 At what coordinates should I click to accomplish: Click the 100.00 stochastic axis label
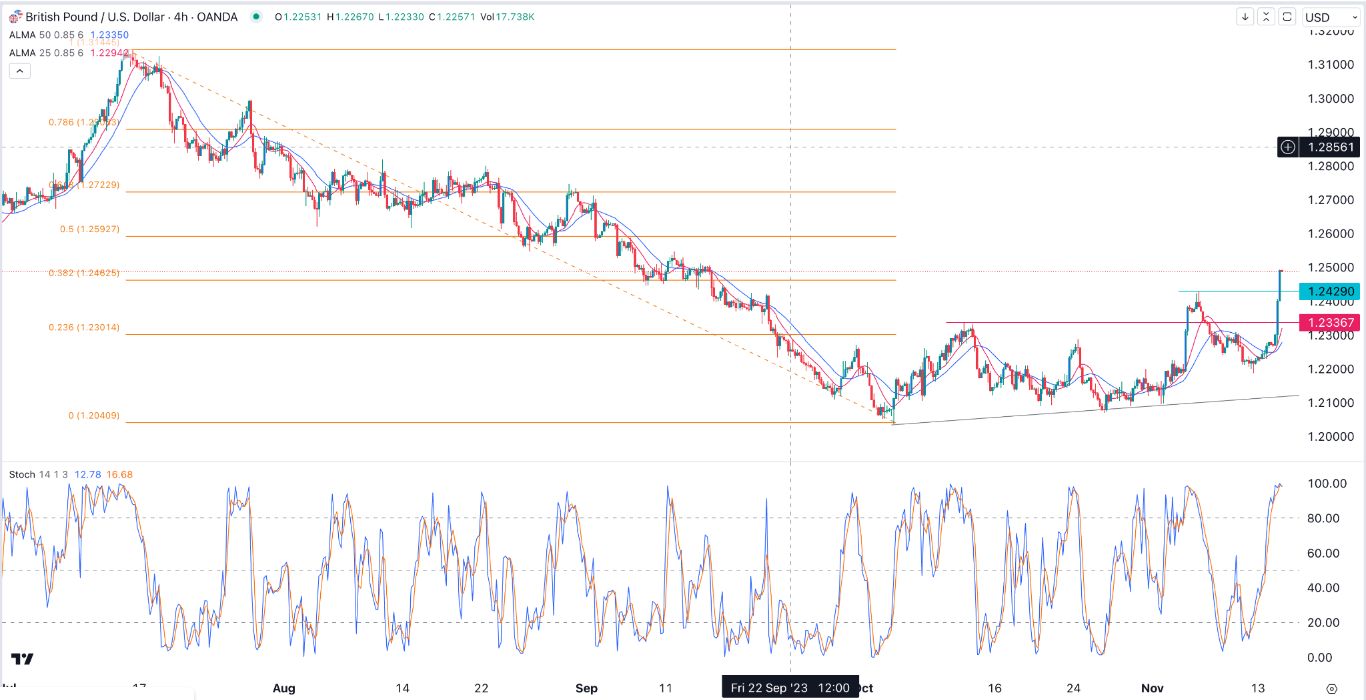(1325, 484)
